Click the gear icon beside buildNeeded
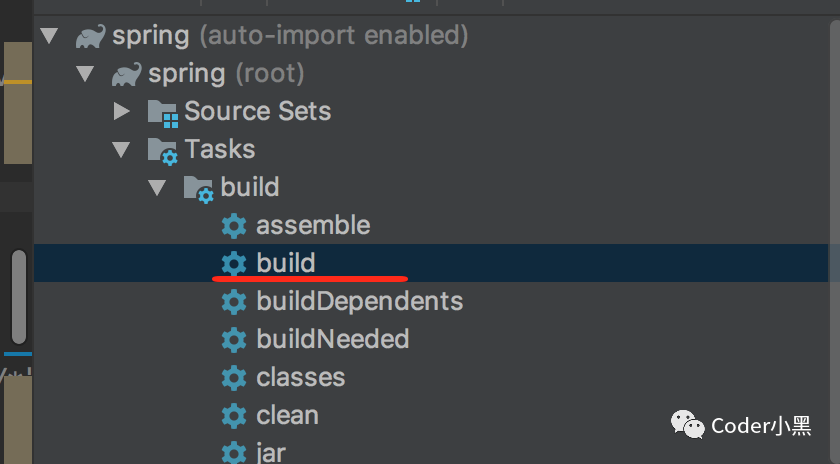The width and height of the screenshot is (840, 464). 233,339
